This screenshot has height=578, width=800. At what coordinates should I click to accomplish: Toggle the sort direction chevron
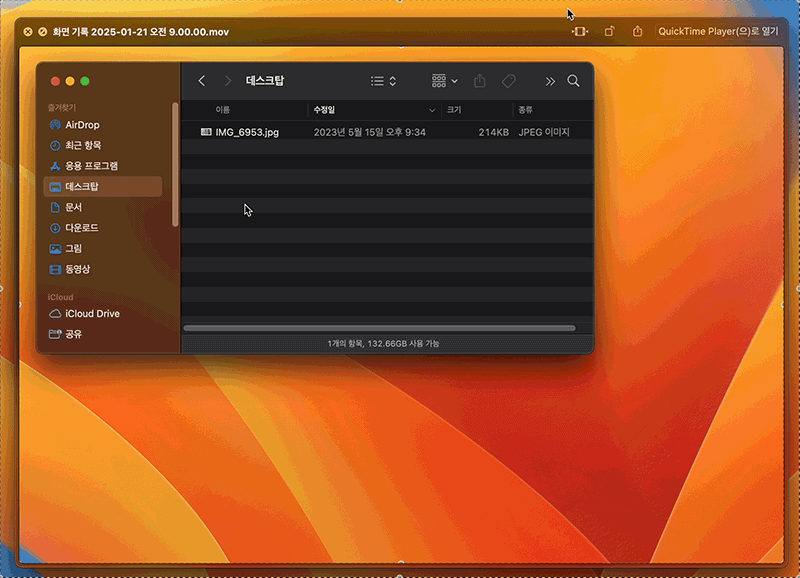[432, 110]
